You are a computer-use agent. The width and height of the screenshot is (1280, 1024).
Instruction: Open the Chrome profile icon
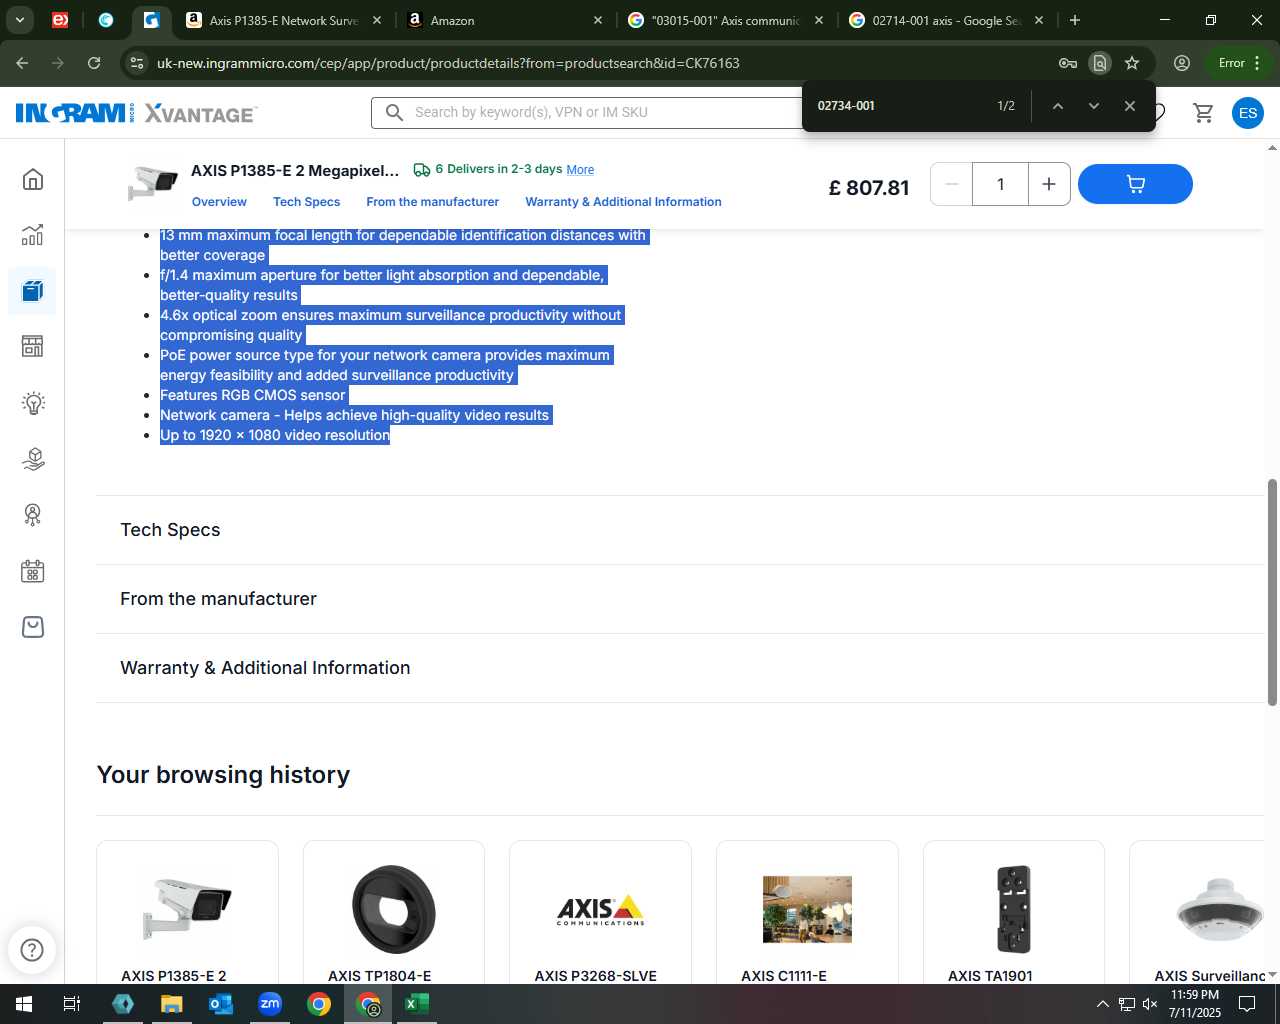(x=1182, y=63)
